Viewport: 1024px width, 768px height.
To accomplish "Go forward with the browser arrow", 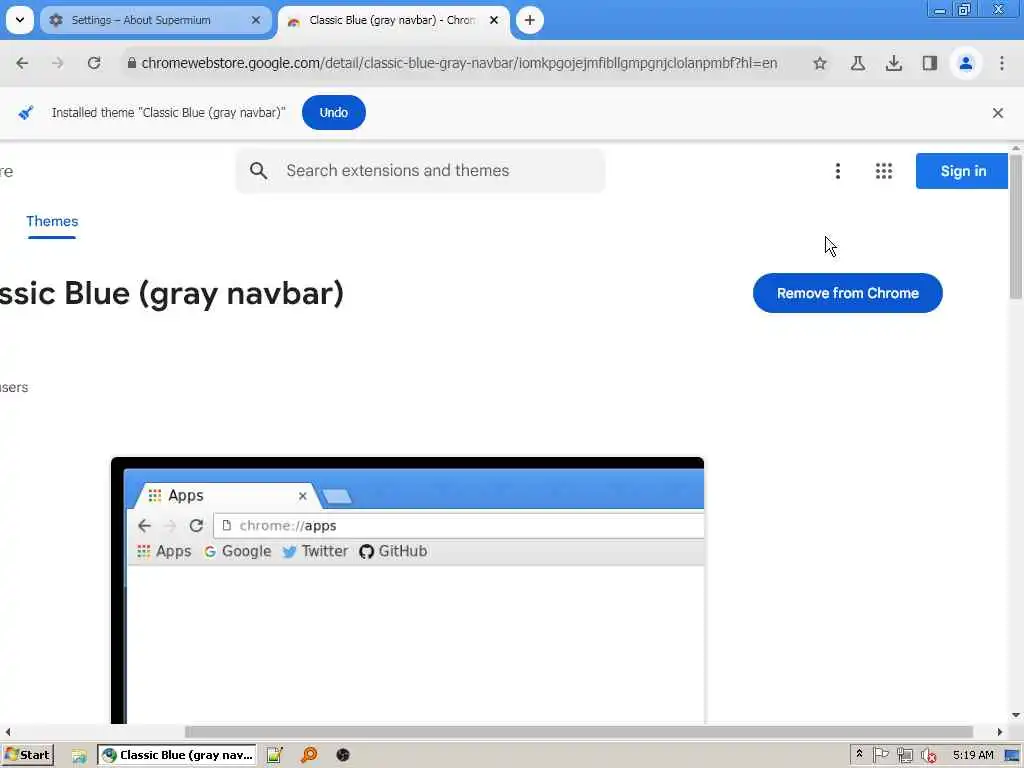I will (57, 63).
